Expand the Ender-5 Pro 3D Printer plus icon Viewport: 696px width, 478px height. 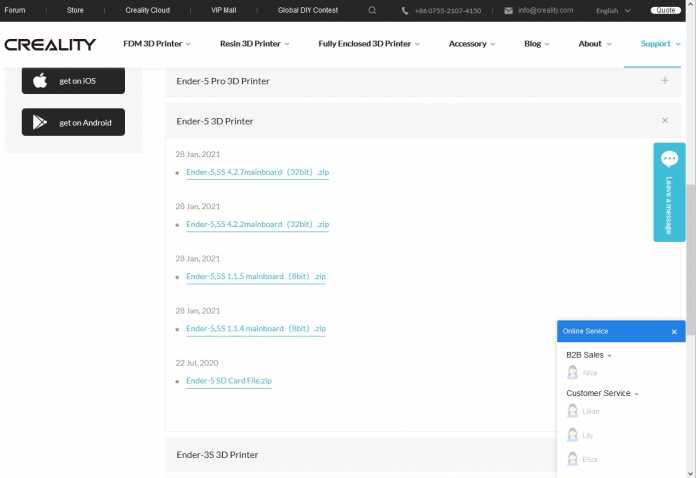tap(664, 80)
